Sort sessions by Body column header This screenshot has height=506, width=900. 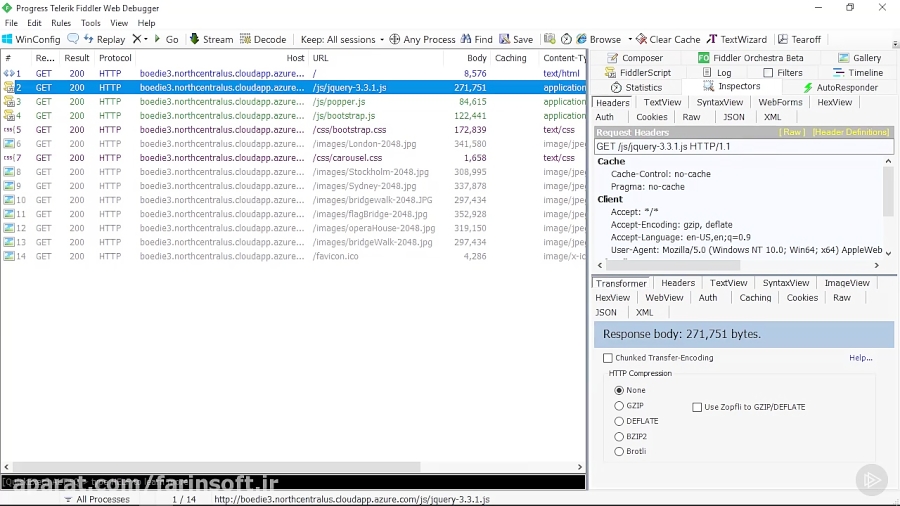coord(476,58)
